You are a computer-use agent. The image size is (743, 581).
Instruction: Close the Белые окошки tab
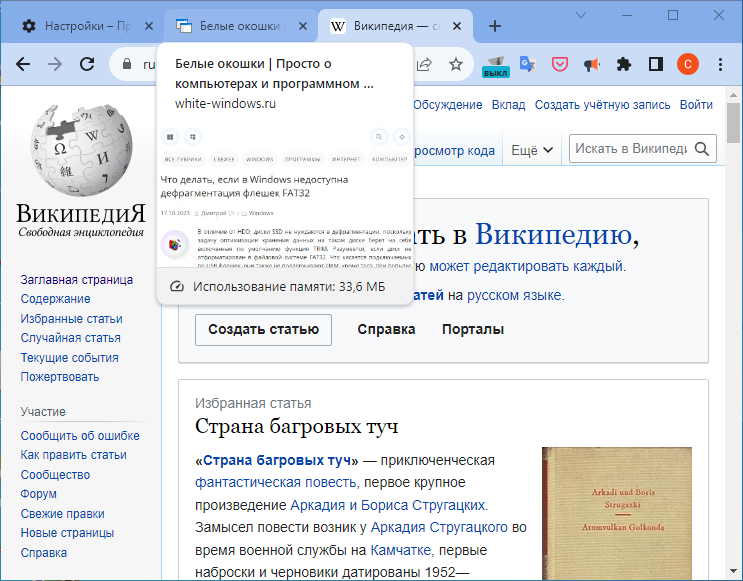pos(303,26)
